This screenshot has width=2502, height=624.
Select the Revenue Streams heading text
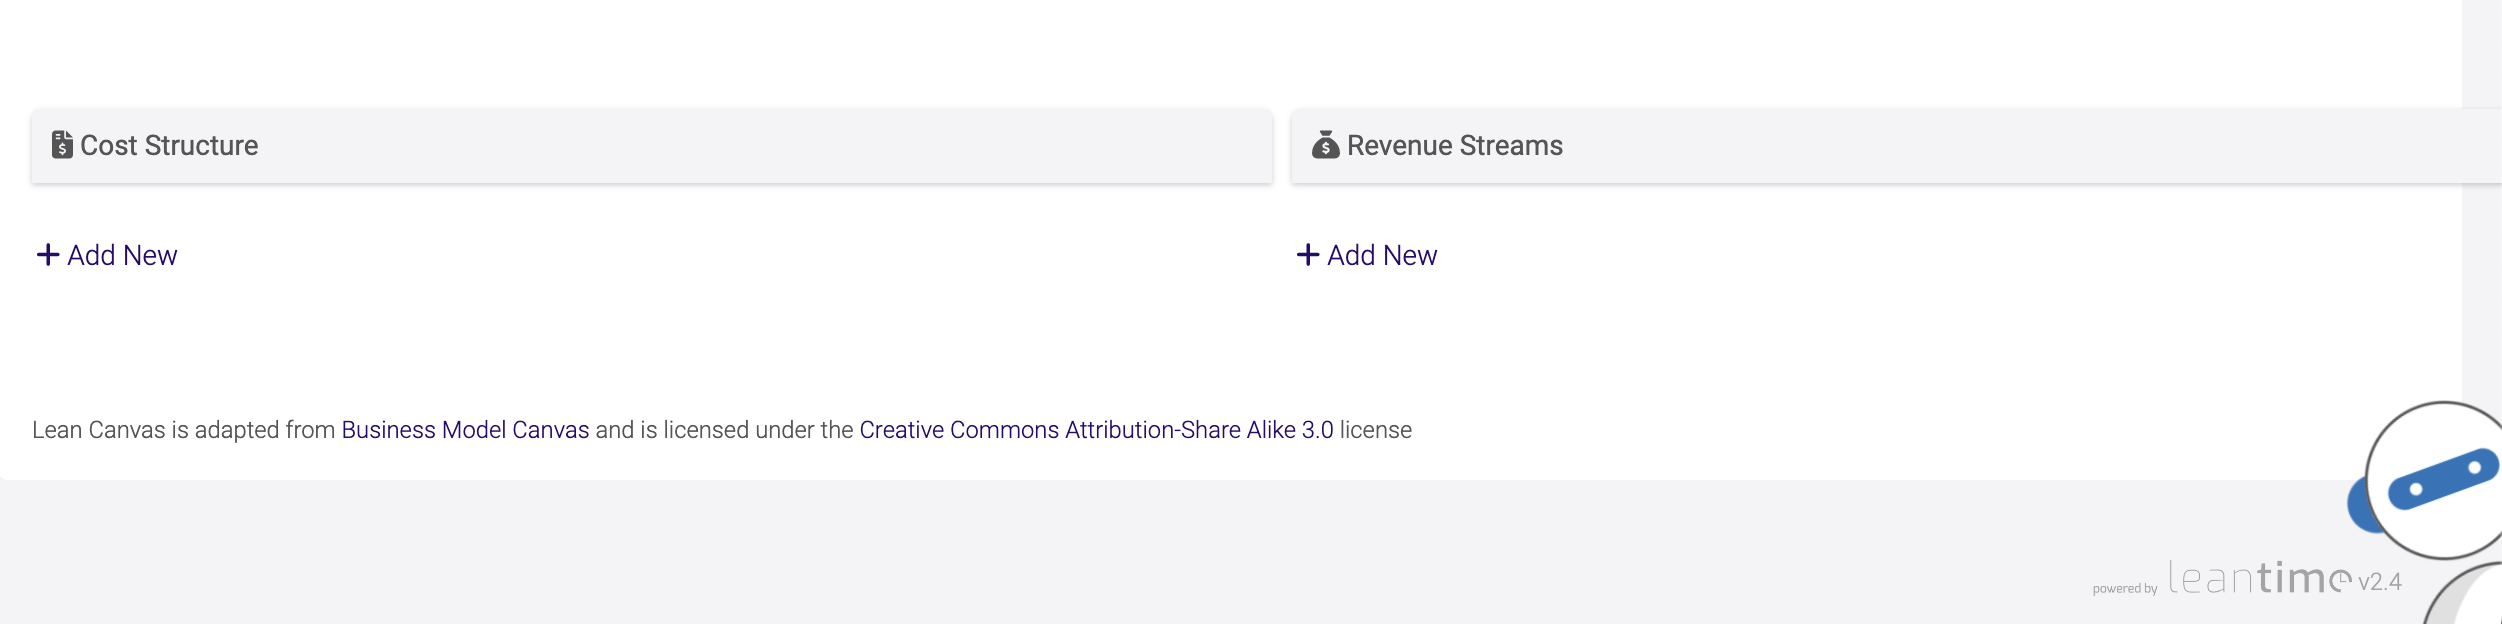1454,146
